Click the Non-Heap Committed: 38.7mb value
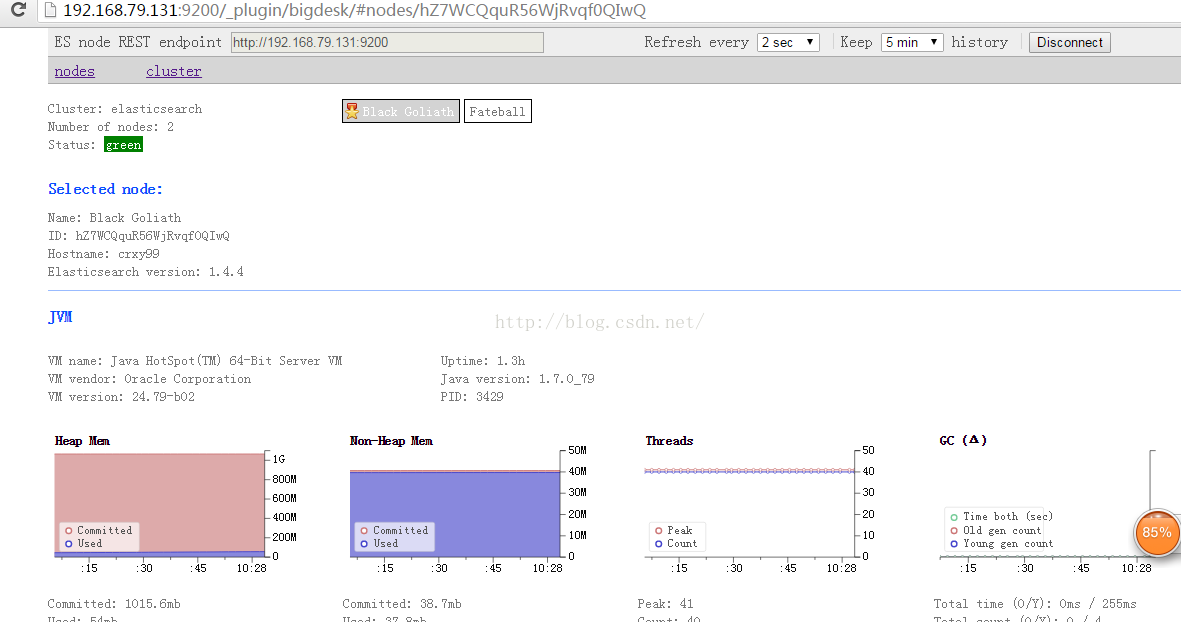This screenshot has width=1181, height=622. pyautogui.click(x=402, y=605)
